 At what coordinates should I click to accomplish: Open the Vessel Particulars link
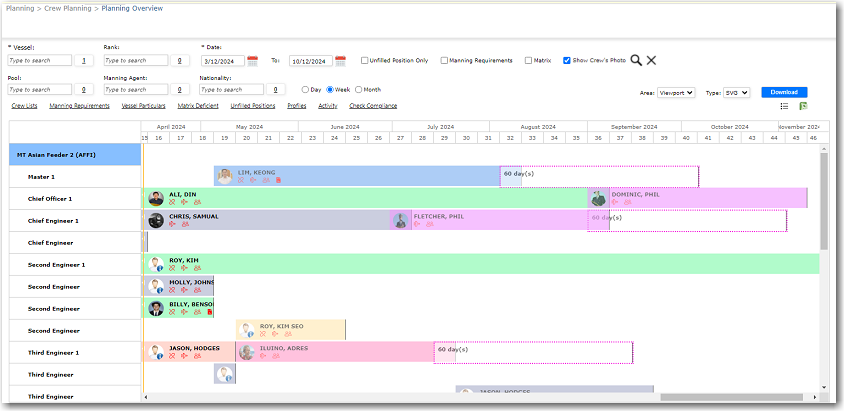click(x=143, y=105)
